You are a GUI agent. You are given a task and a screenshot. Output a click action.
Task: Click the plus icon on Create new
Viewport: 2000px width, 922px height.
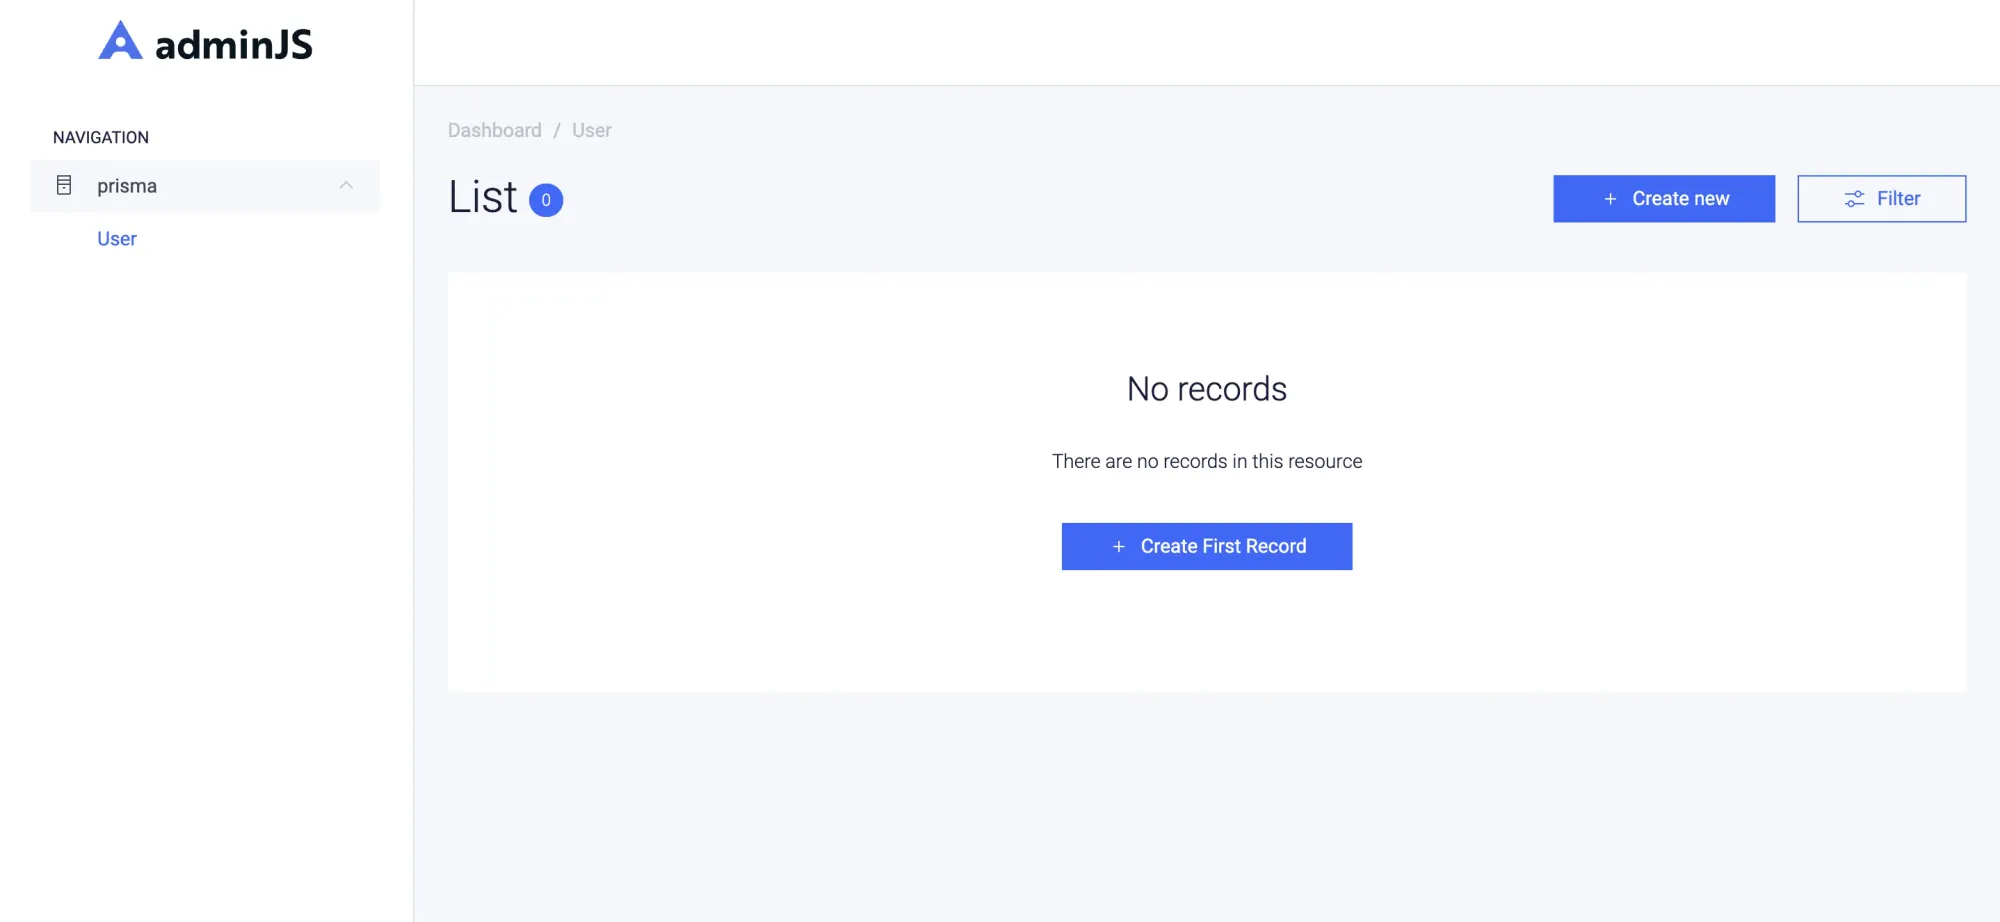1610,199
